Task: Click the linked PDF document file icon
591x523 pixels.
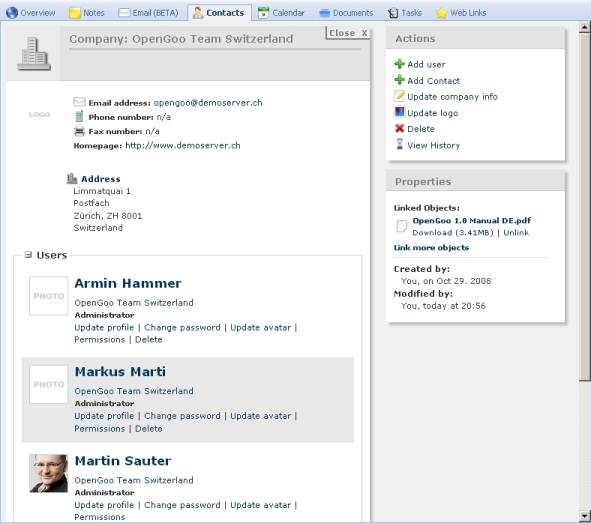Action: click(x=402, y=226)
